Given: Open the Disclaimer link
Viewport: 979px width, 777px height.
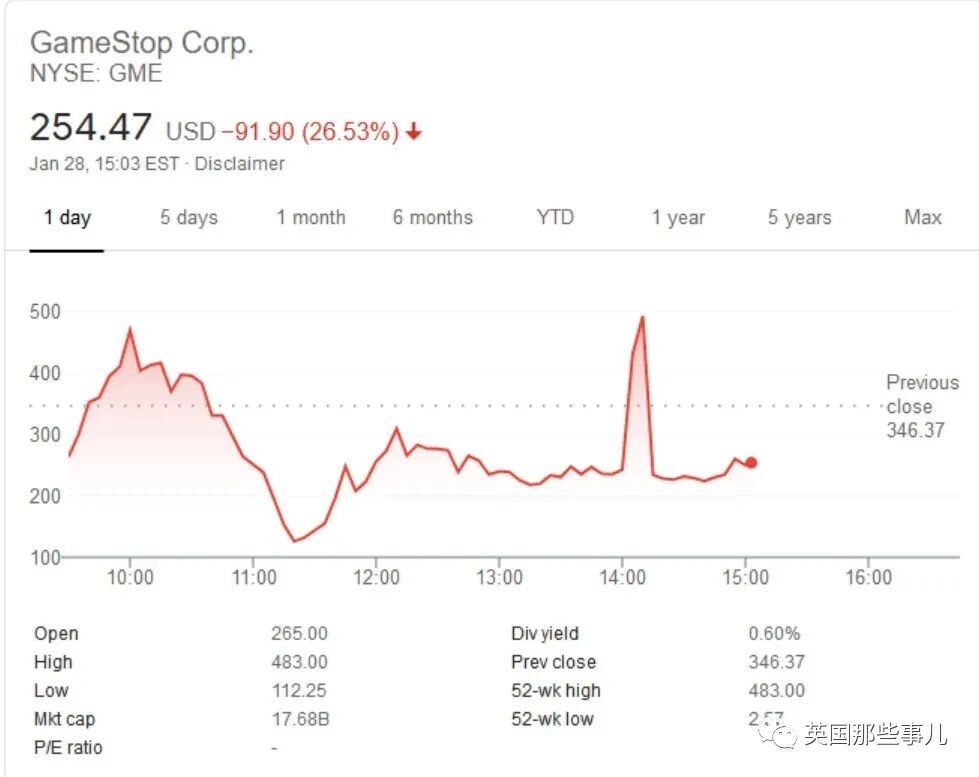Looking at the screenshot, I should 240,164.
